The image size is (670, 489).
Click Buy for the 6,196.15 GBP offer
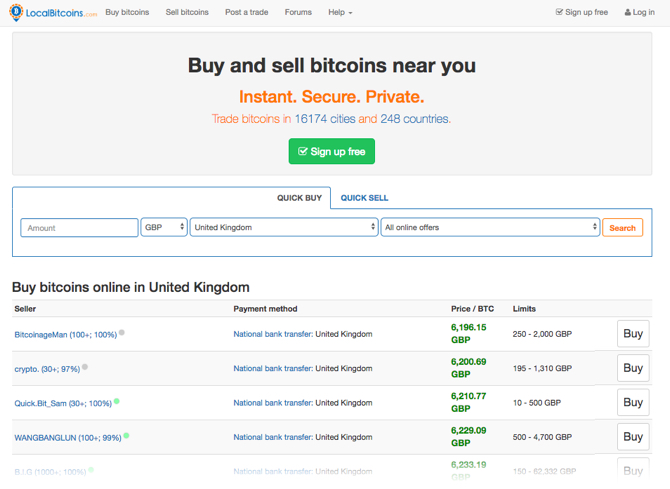tap(633, 333)
